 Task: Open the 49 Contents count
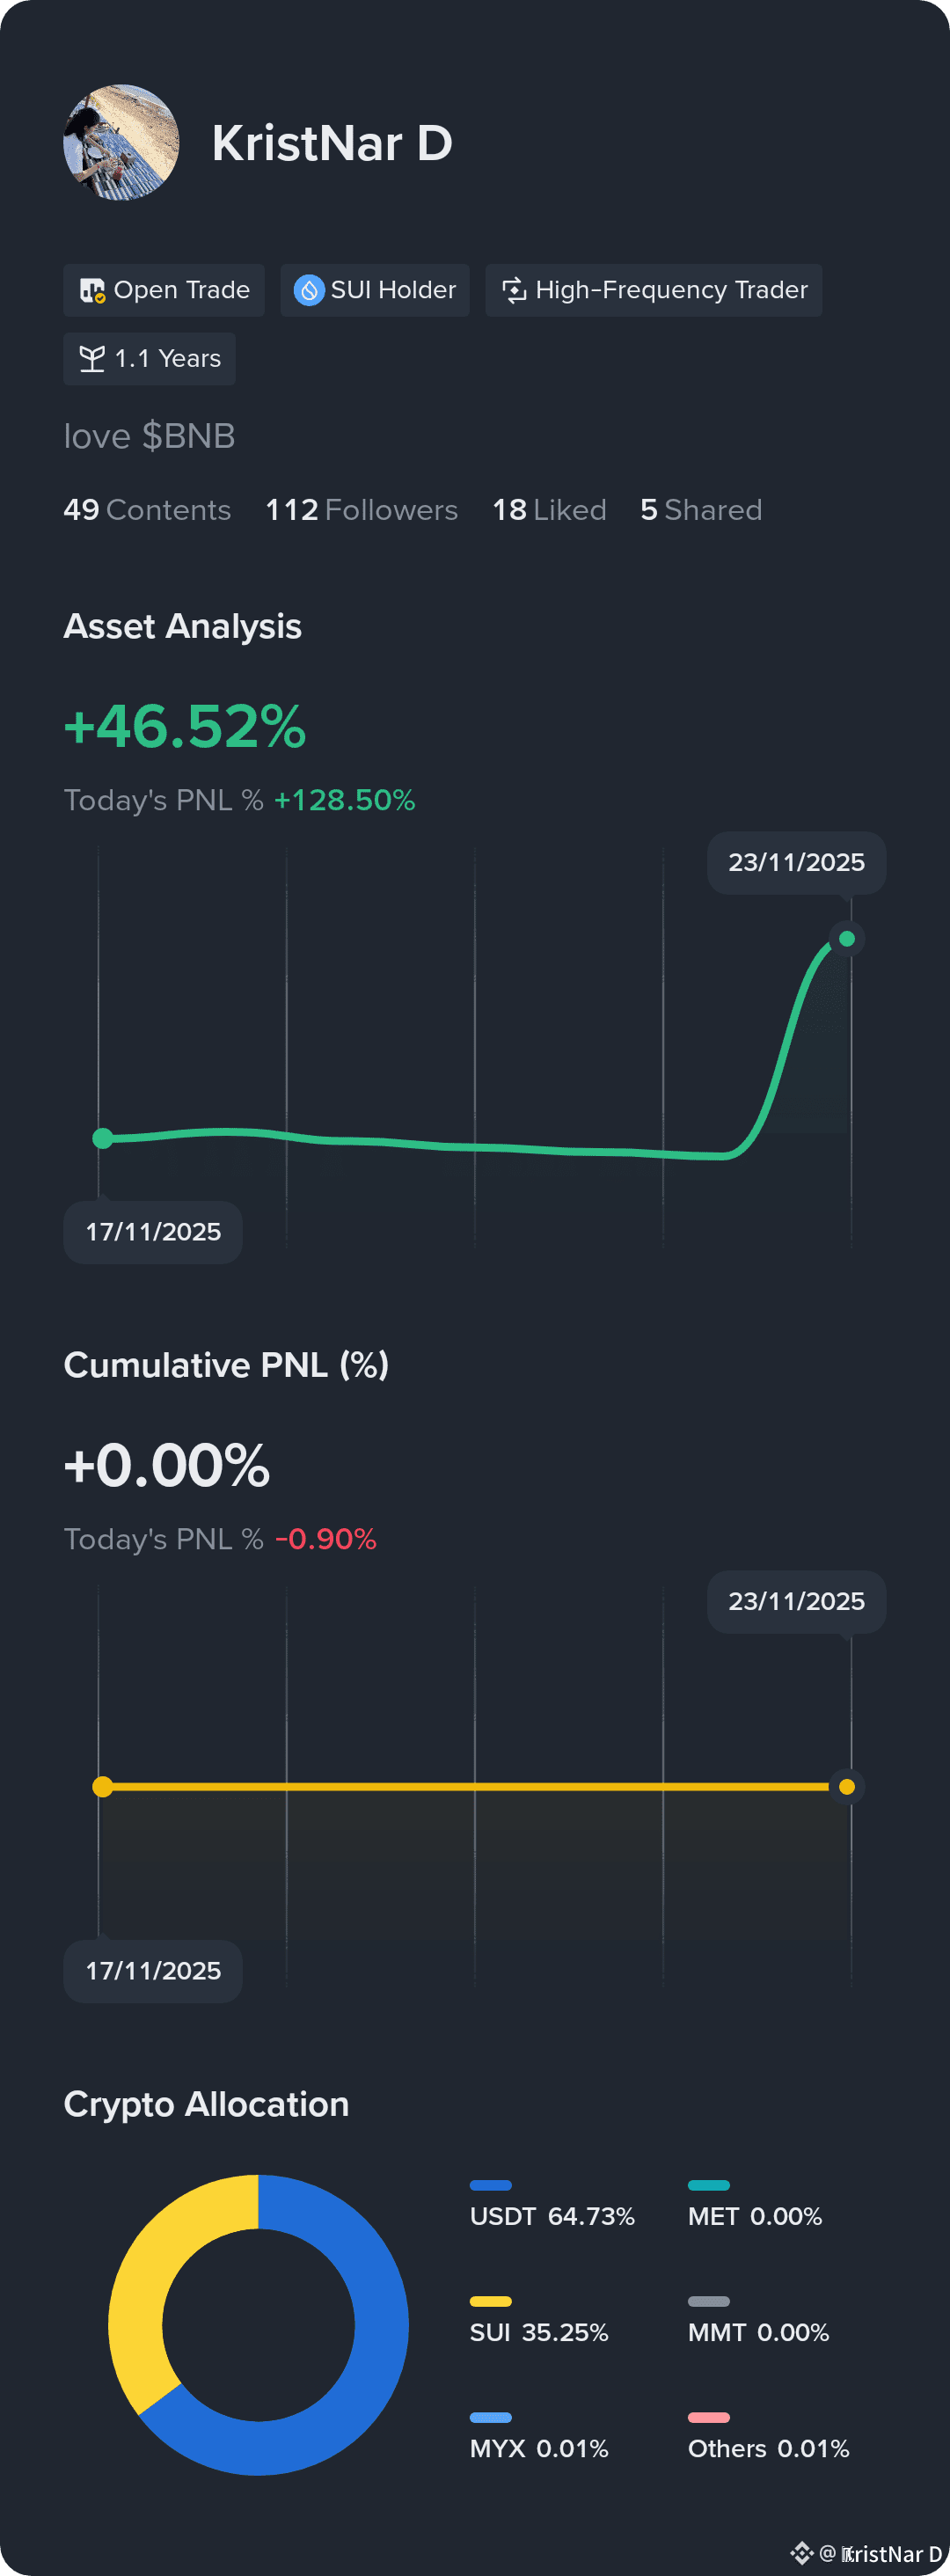(x=147, y=510)
